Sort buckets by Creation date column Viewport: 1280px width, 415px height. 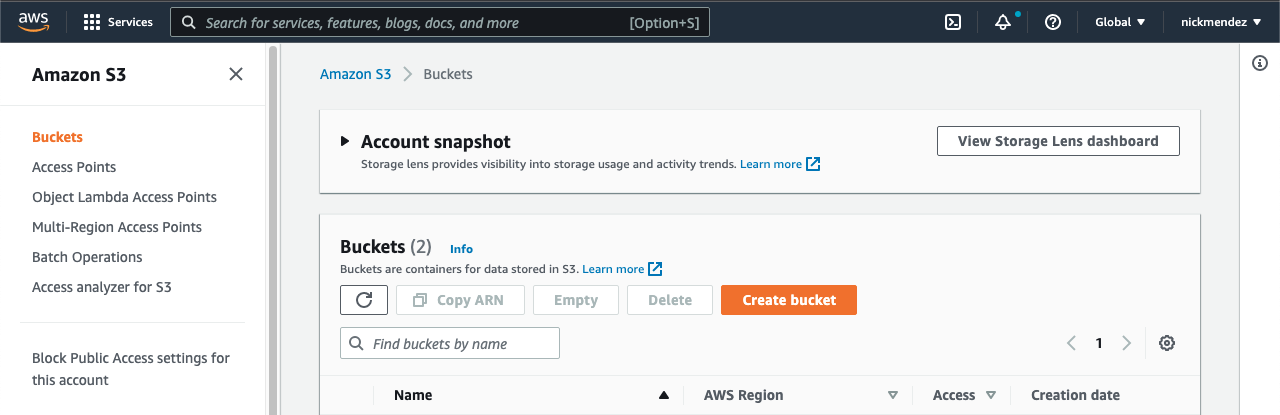(x=1075, y=395)
